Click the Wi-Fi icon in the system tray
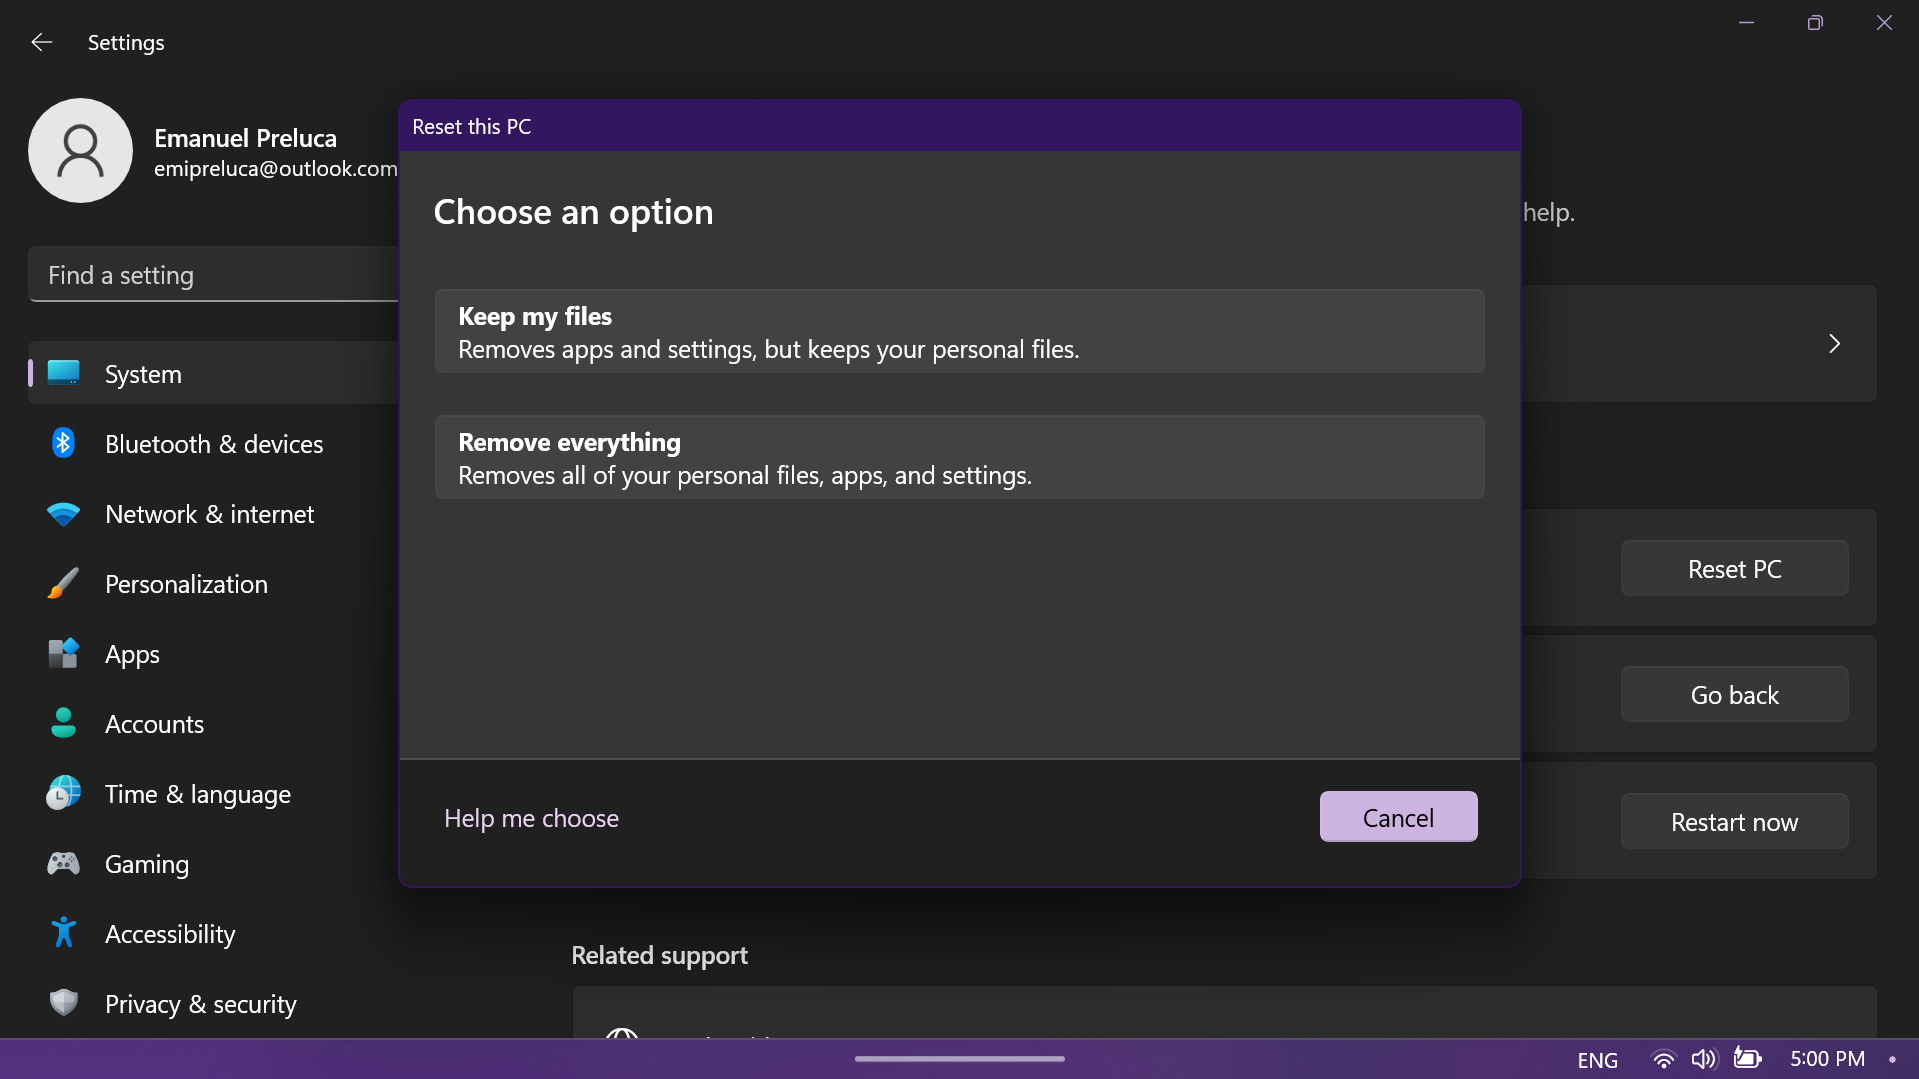Screen dimensions: 1919x1079 pyautogui.click(x=1662, y=1058)
